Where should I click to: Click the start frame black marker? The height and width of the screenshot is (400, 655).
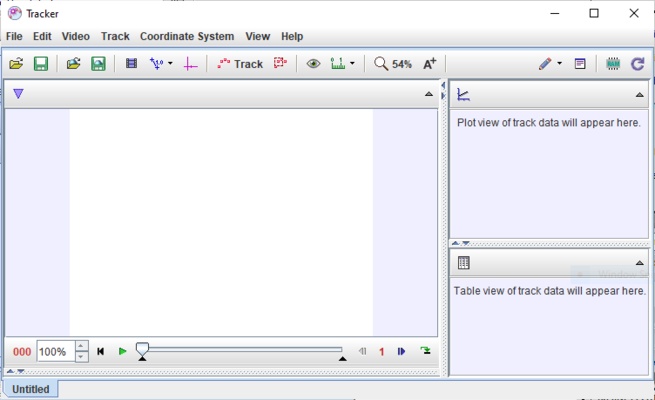(x=142, y=358)
